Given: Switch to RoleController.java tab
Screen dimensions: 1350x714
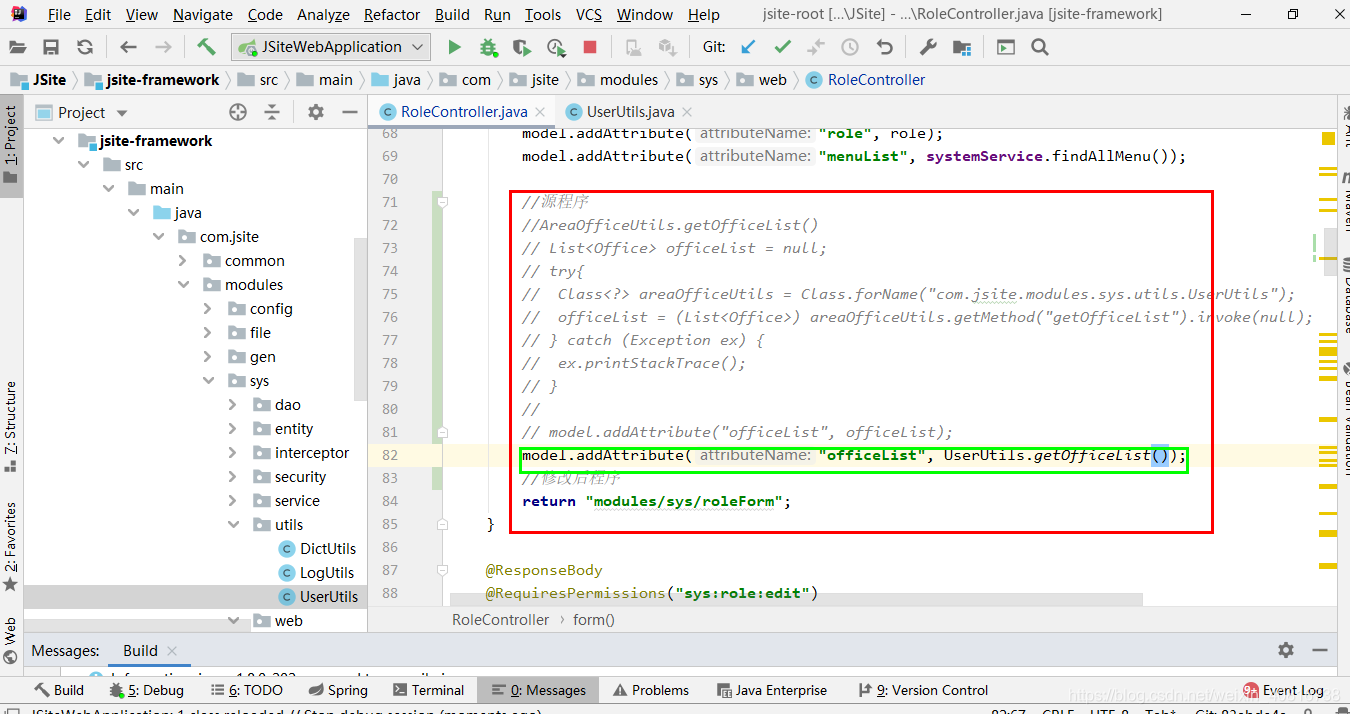Looking at the screenshot, I should 463,112.
